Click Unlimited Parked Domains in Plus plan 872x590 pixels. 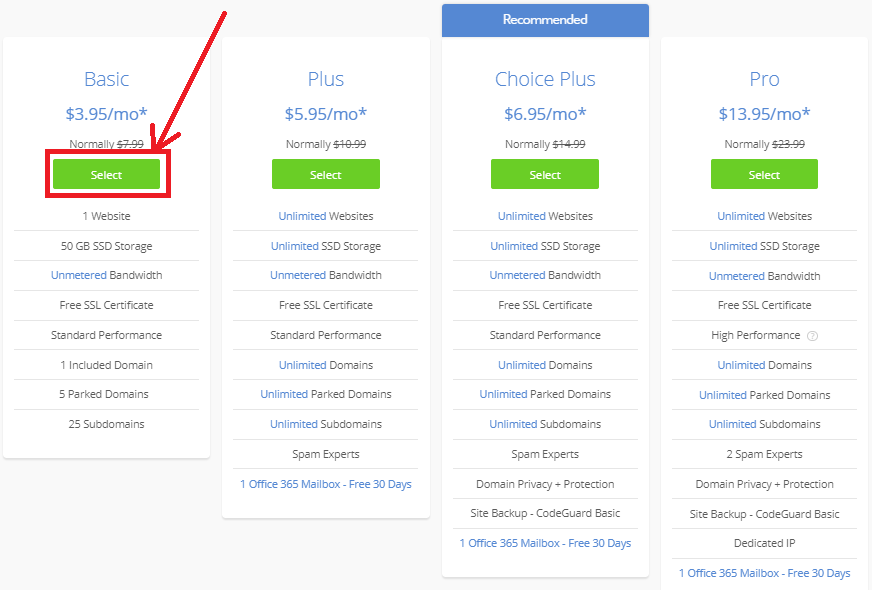click(284, 394)
